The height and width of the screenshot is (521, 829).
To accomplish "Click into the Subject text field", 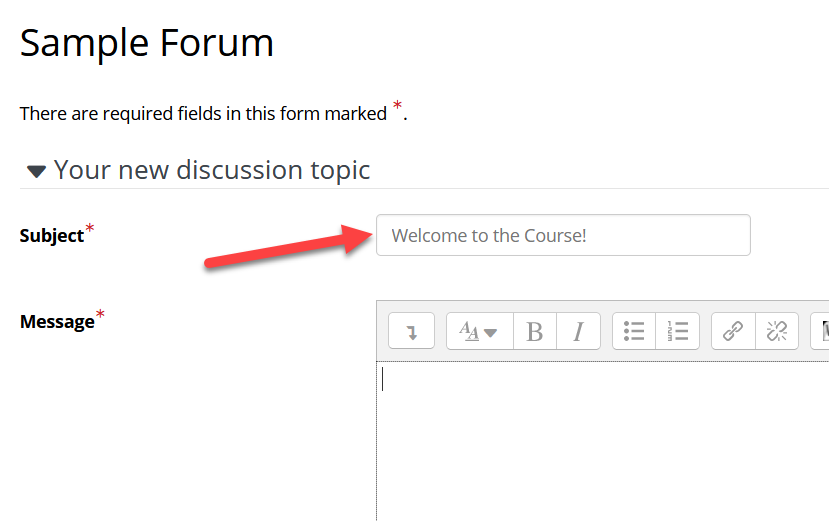I will [x=563, y=235].
